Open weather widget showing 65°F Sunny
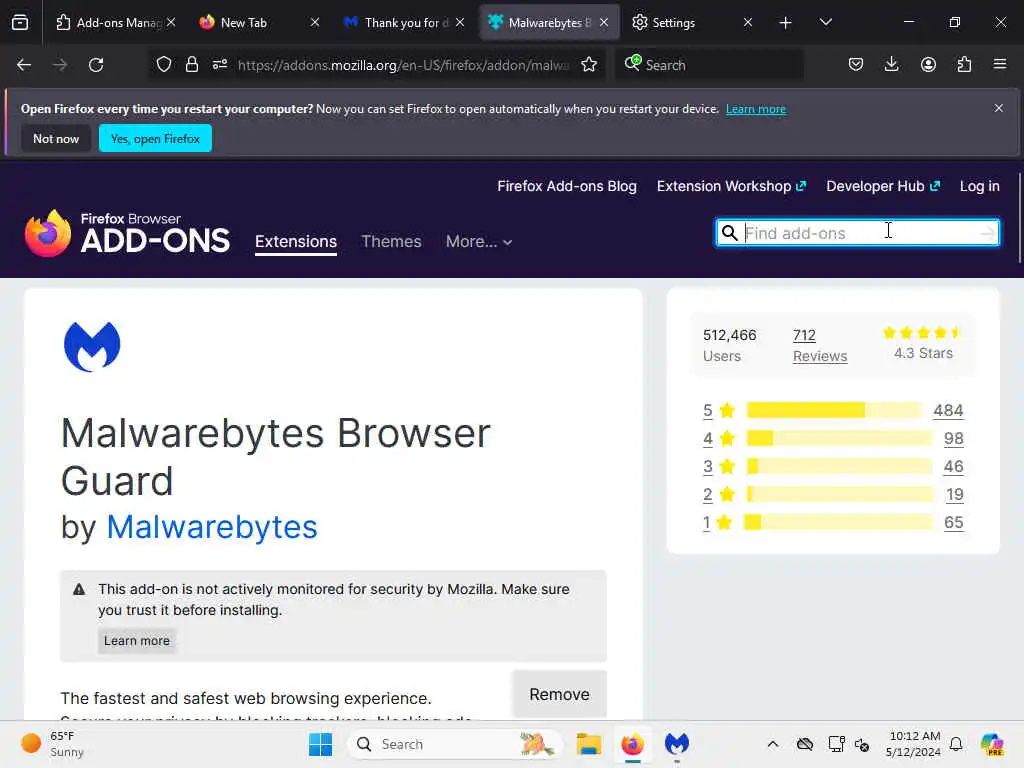The height and width of the screenshot is (768, 1024). tap(52, 744)
